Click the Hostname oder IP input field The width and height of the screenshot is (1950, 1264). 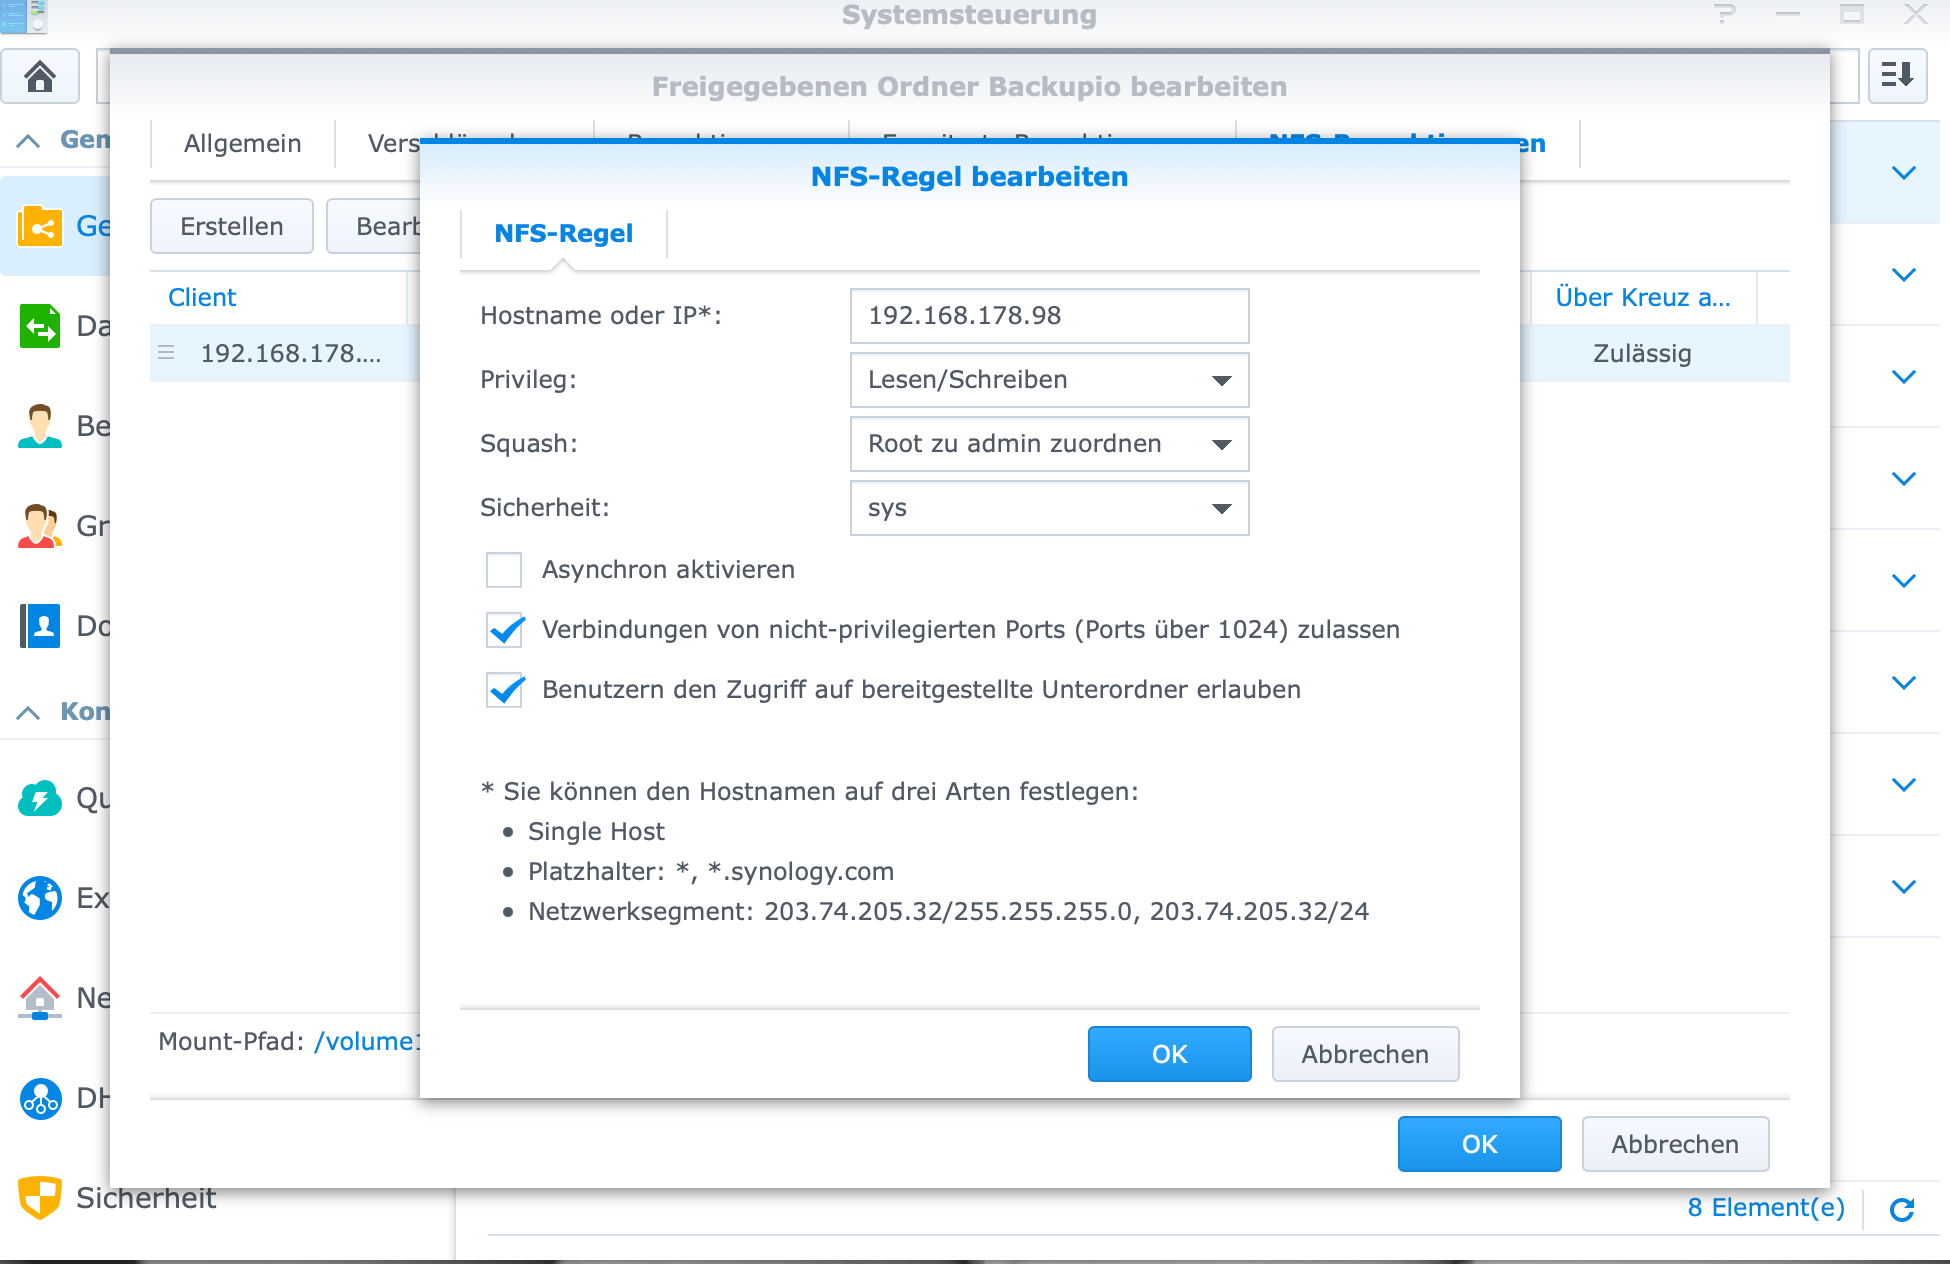[1049, 316]
